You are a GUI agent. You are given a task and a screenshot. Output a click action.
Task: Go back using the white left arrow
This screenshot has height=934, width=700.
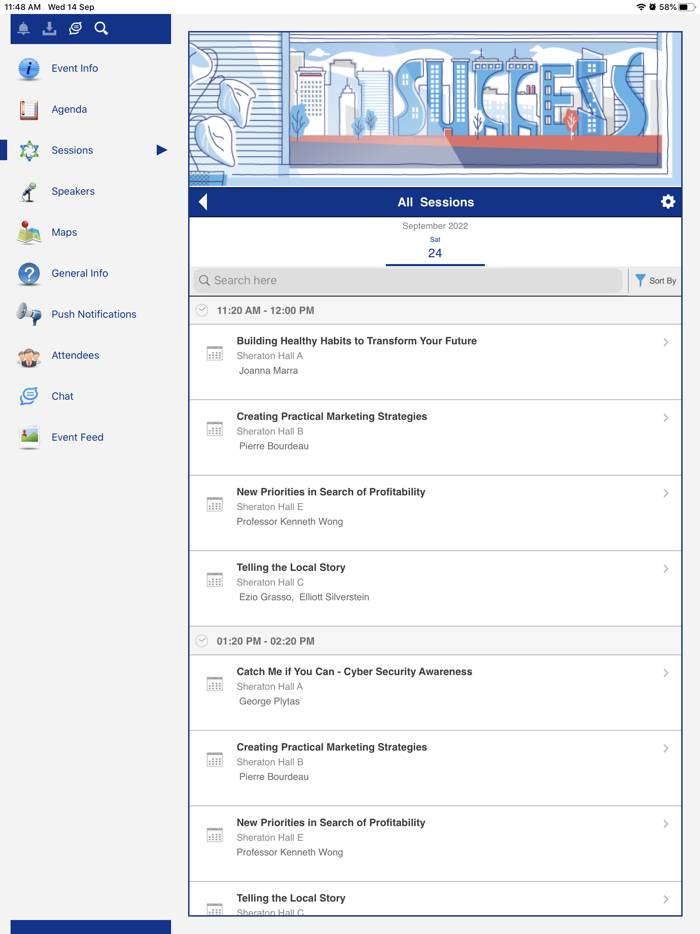203,202
